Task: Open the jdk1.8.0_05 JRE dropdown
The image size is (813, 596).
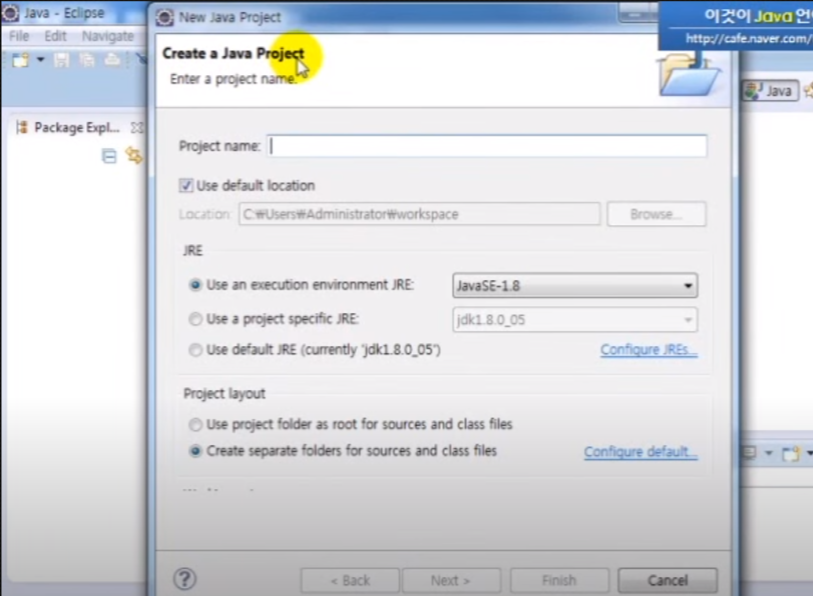Action: pyautogui.click(x=574, y=320)
